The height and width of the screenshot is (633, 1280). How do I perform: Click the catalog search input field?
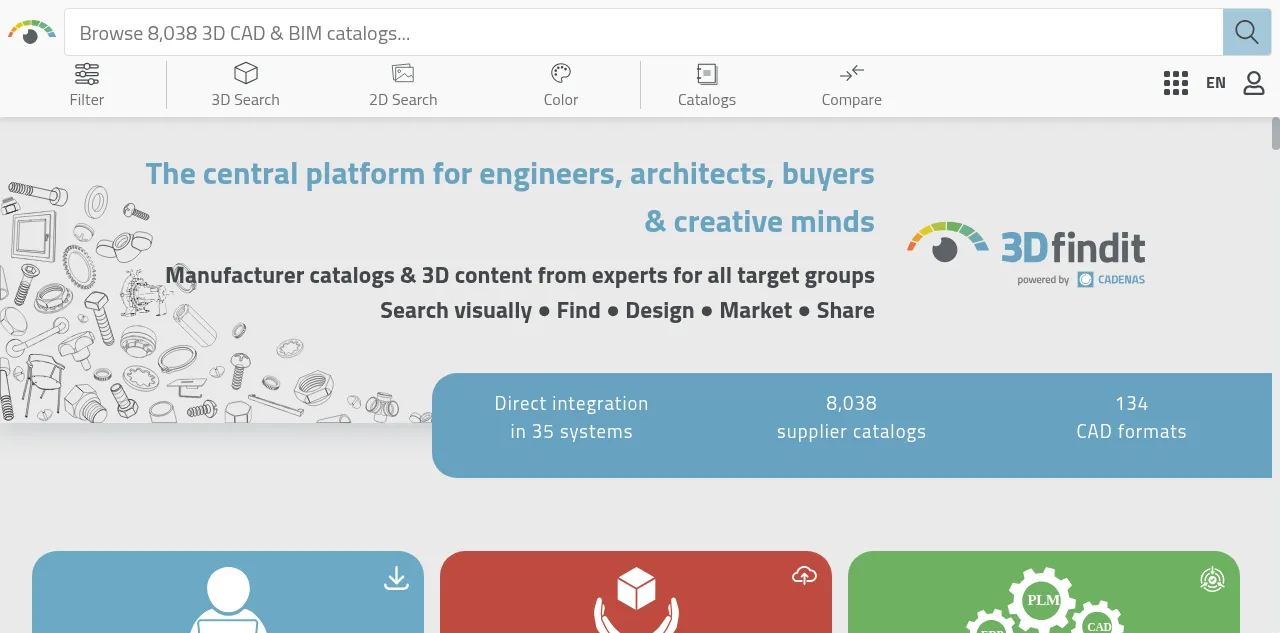tap(644, 32)
